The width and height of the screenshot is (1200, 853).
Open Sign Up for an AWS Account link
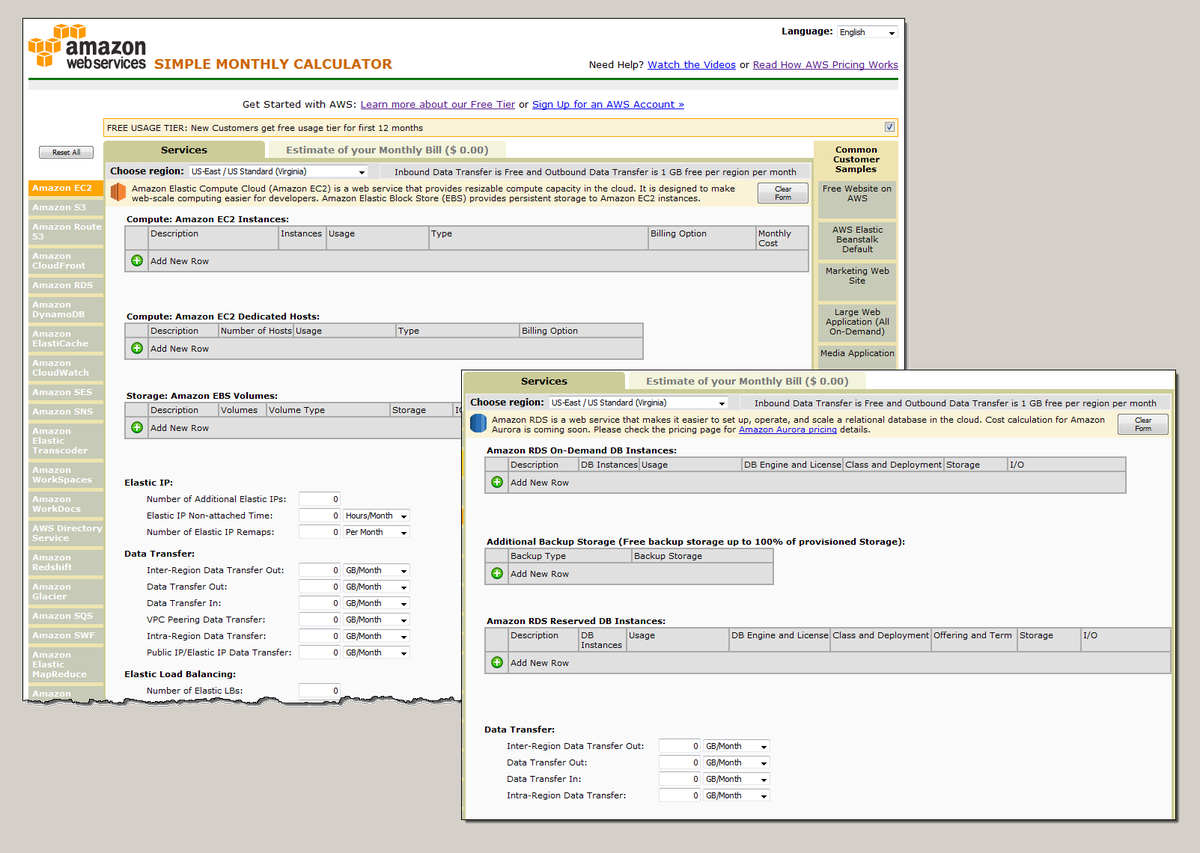(608, 104)
